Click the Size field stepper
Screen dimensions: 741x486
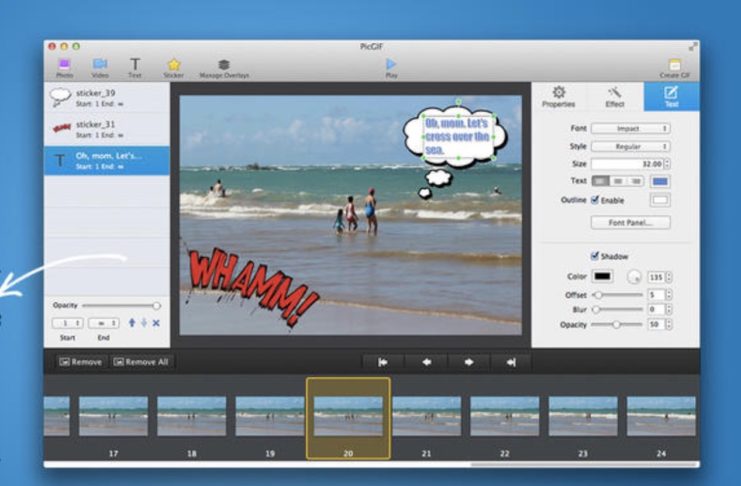click(667, 164)
